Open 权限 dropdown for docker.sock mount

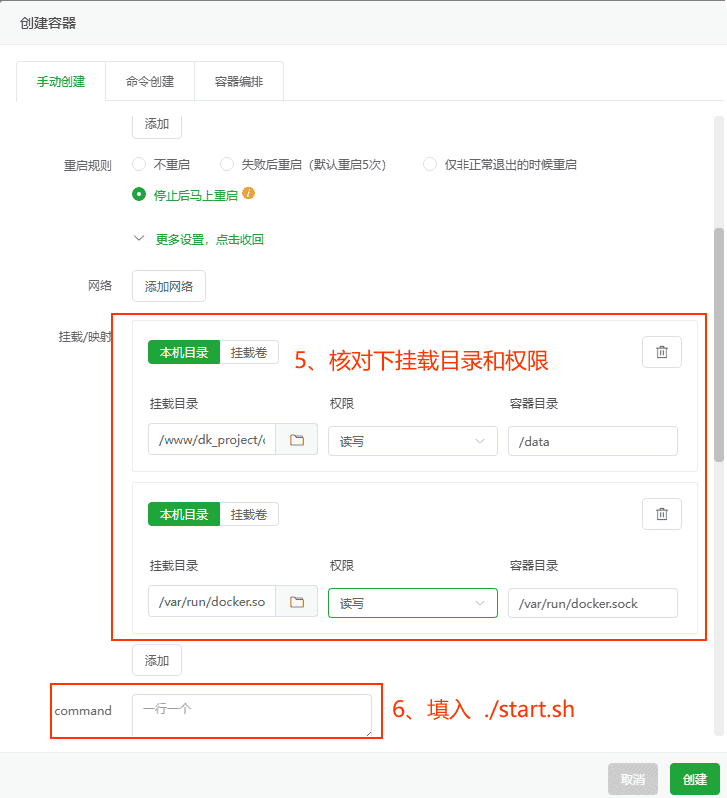tap(412, 603)
